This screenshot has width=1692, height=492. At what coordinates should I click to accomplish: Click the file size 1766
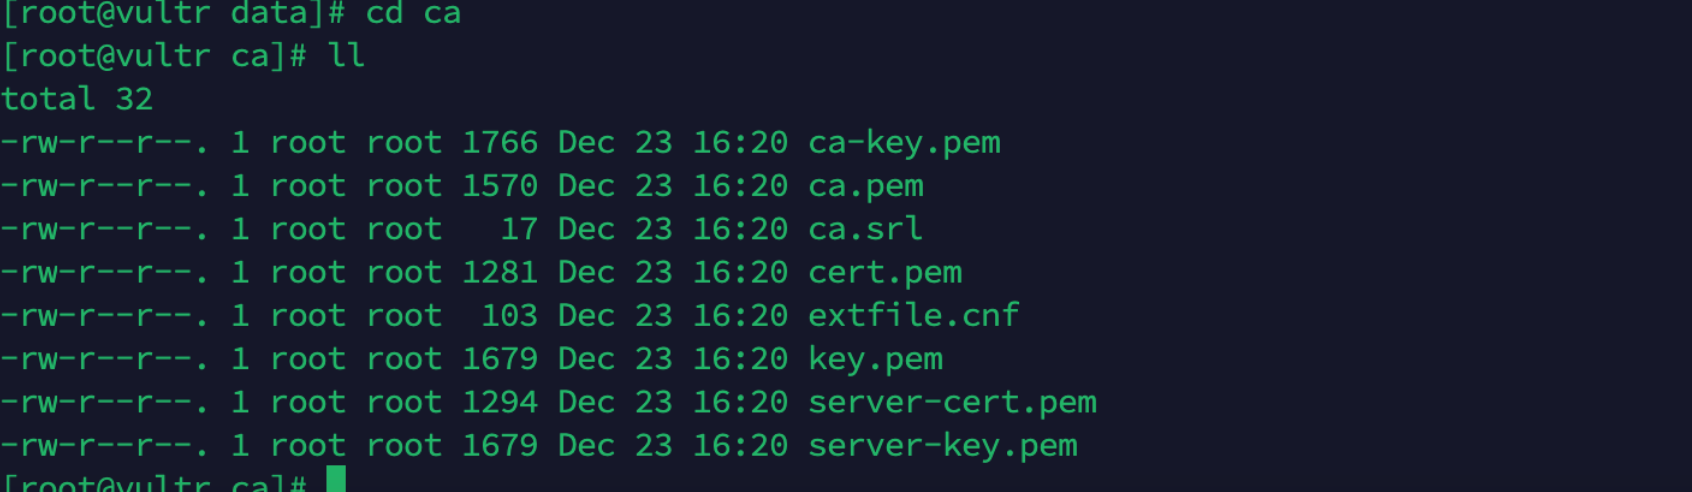tap(500, 142)
